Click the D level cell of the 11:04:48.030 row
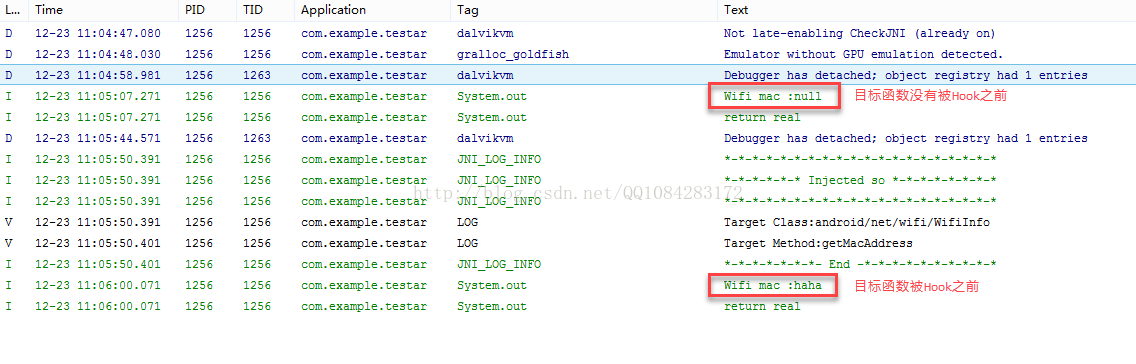This screenshot has height=364, width=1136. 9,54
